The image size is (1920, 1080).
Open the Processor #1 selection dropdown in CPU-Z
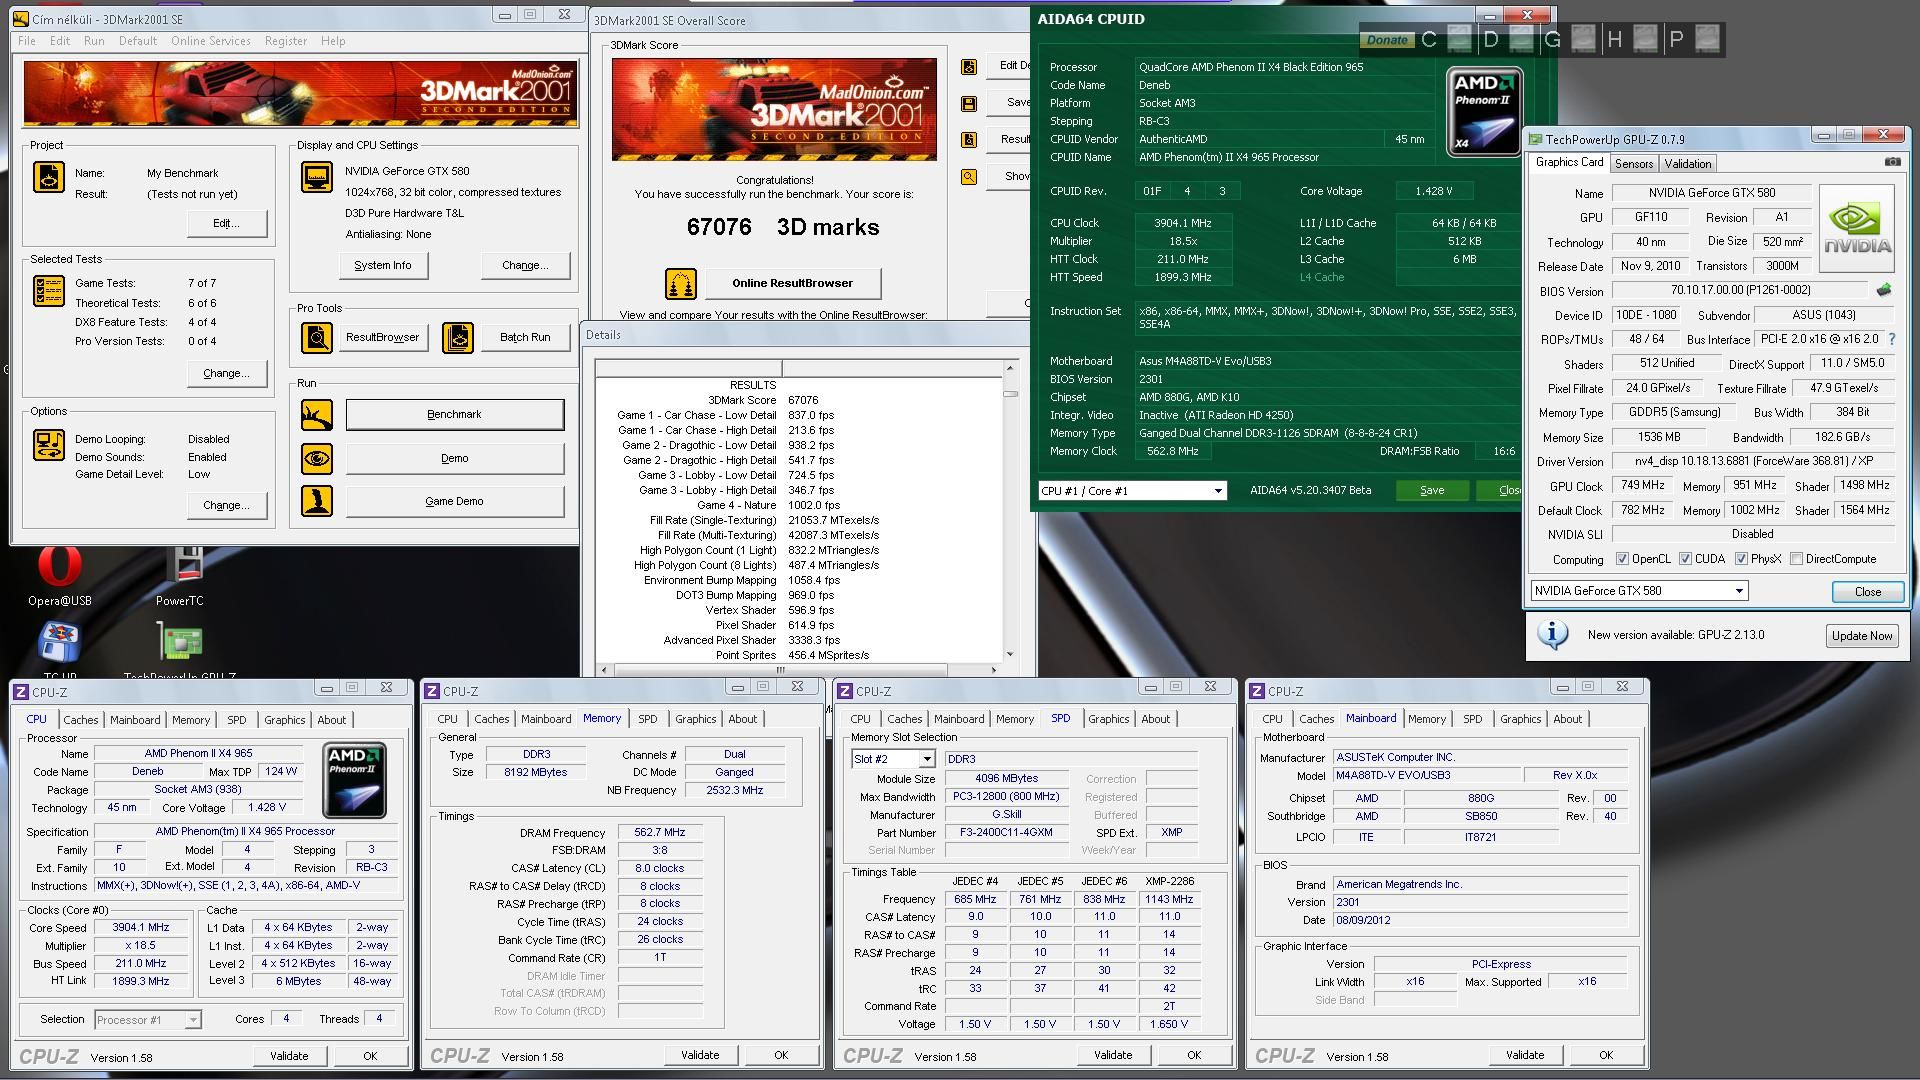[x=147, y=1020]
